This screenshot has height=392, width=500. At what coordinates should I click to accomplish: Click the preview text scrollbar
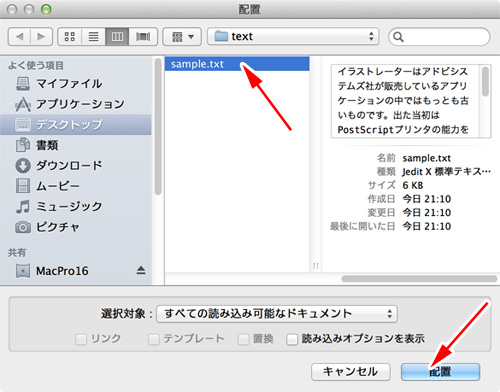(x=486, y=82)
